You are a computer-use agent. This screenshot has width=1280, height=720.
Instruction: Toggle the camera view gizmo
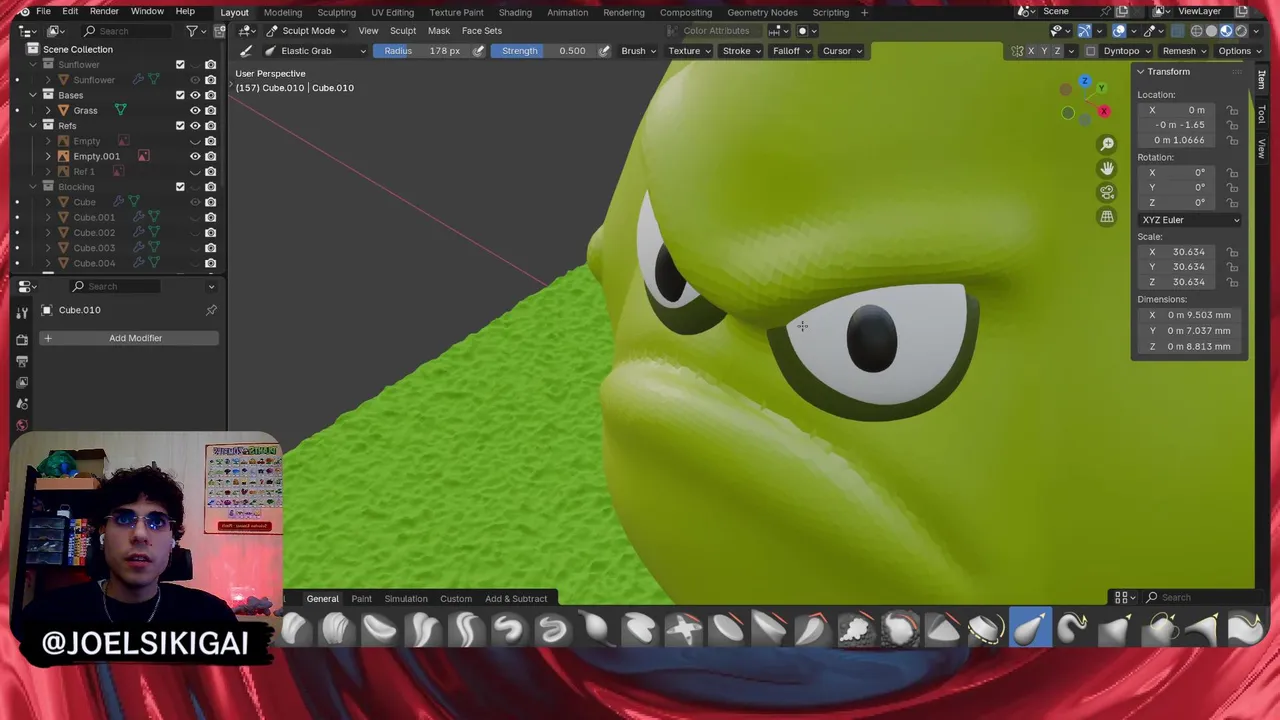click(1107, 192)
